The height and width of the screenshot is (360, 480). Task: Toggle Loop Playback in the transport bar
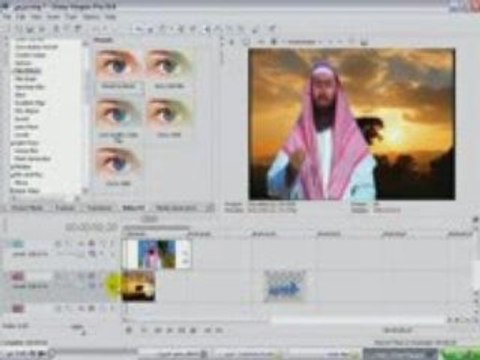(x=143, y=330)
